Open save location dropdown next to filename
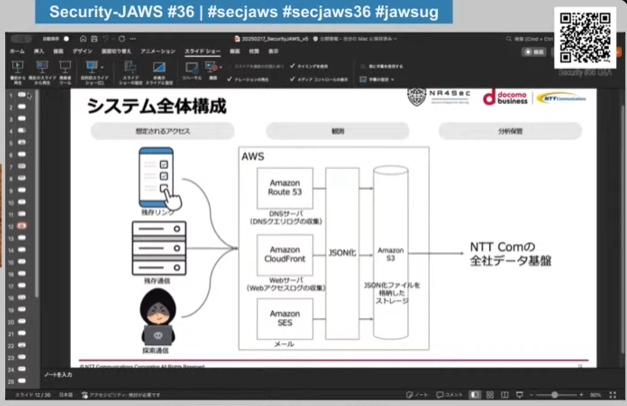 [395, 39]
